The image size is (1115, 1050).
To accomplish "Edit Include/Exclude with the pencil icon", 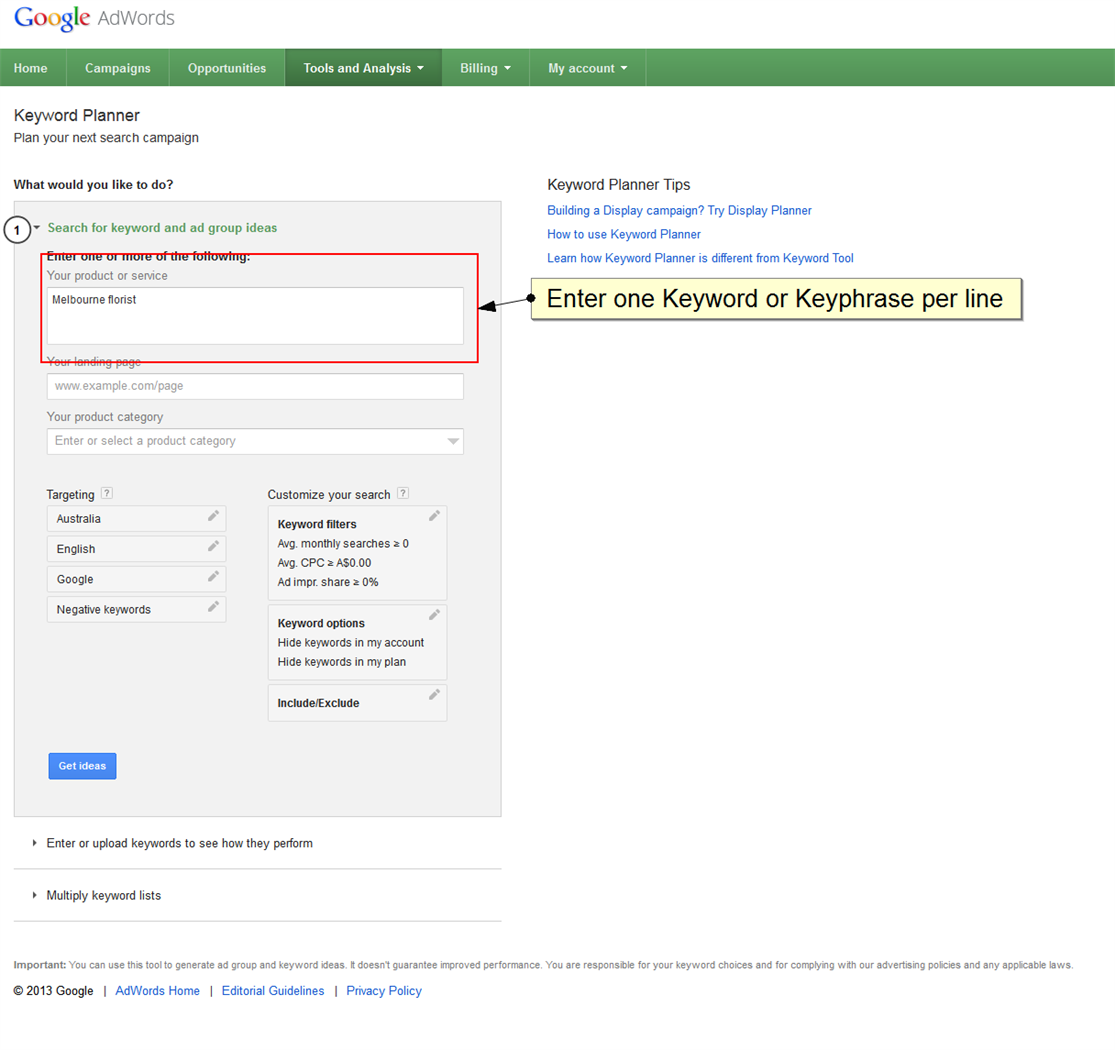I will 434,695.
